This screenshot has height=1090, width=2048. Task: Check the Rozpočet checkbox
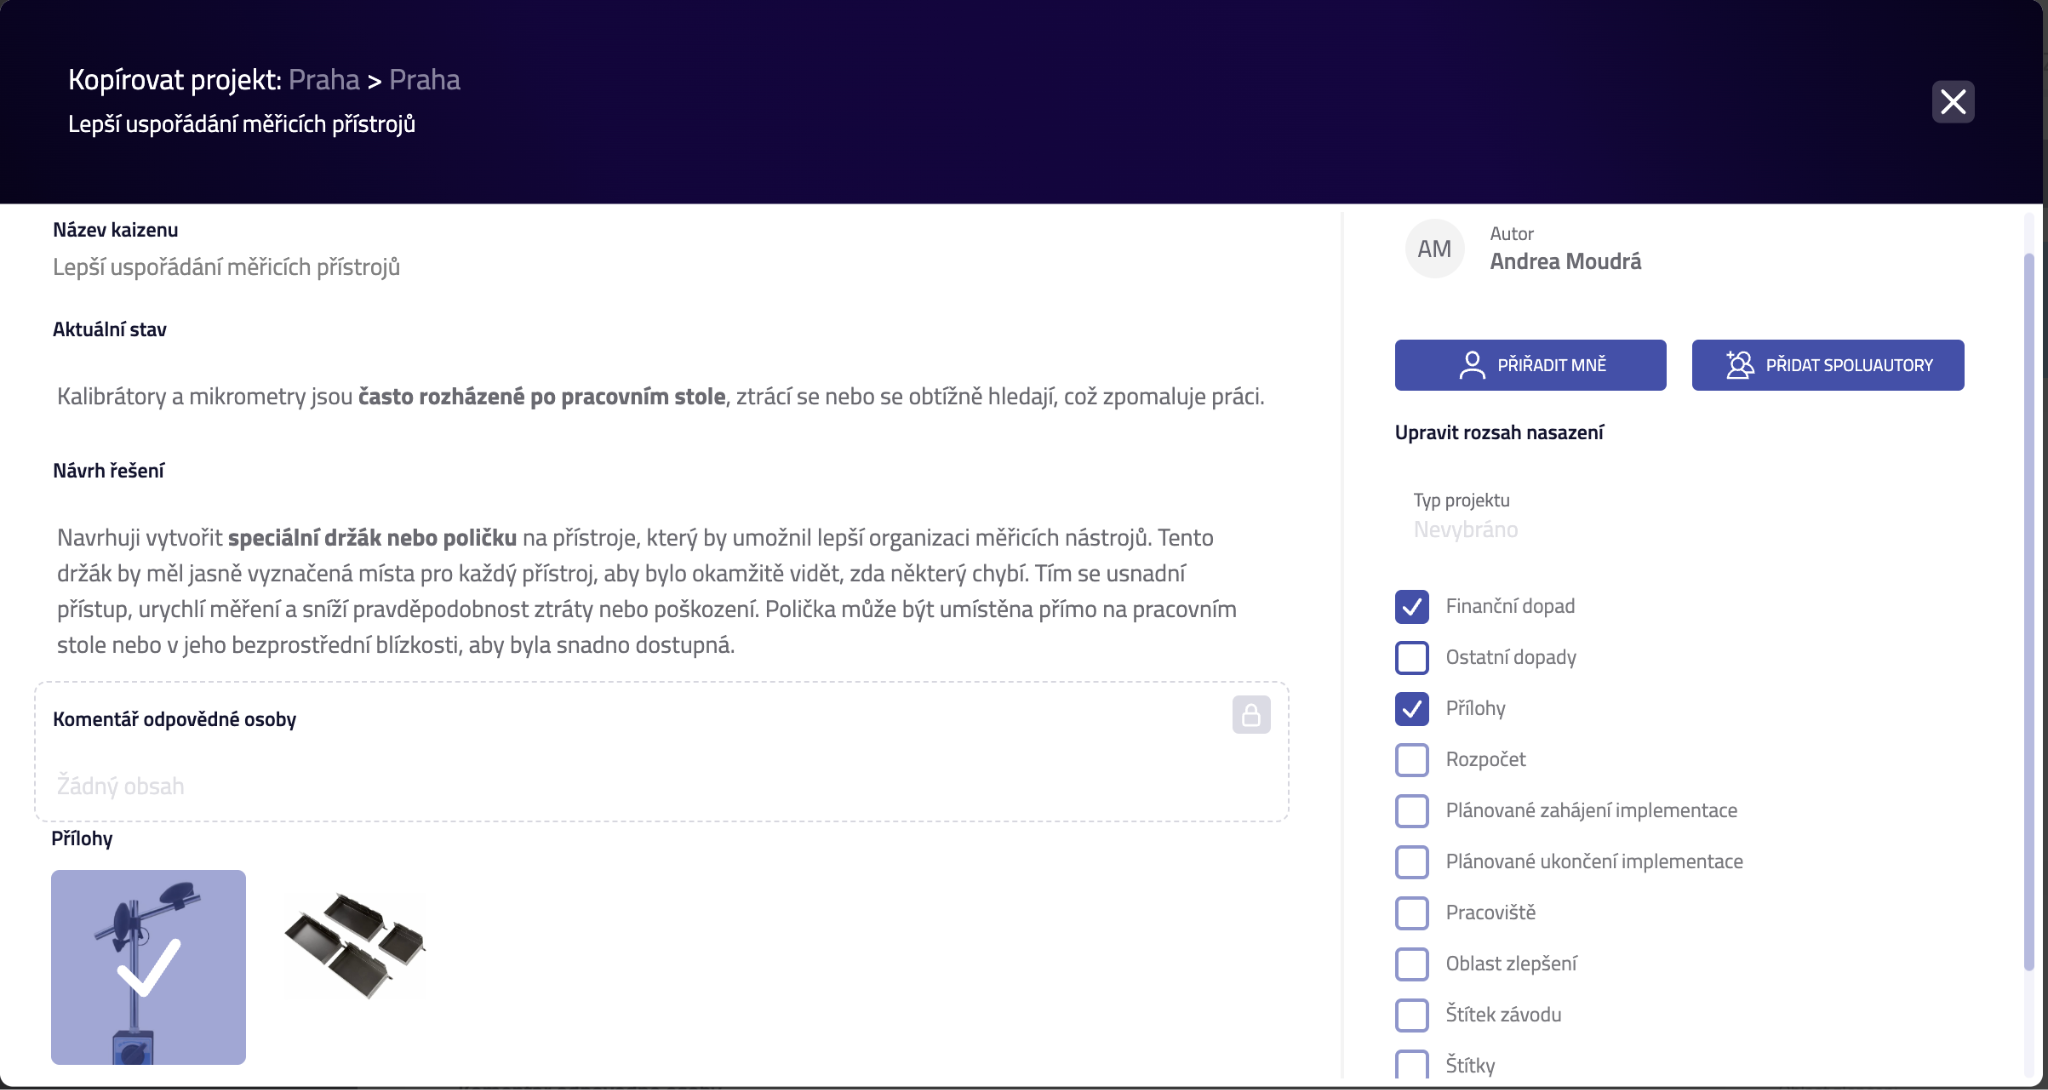[1412, 759]
